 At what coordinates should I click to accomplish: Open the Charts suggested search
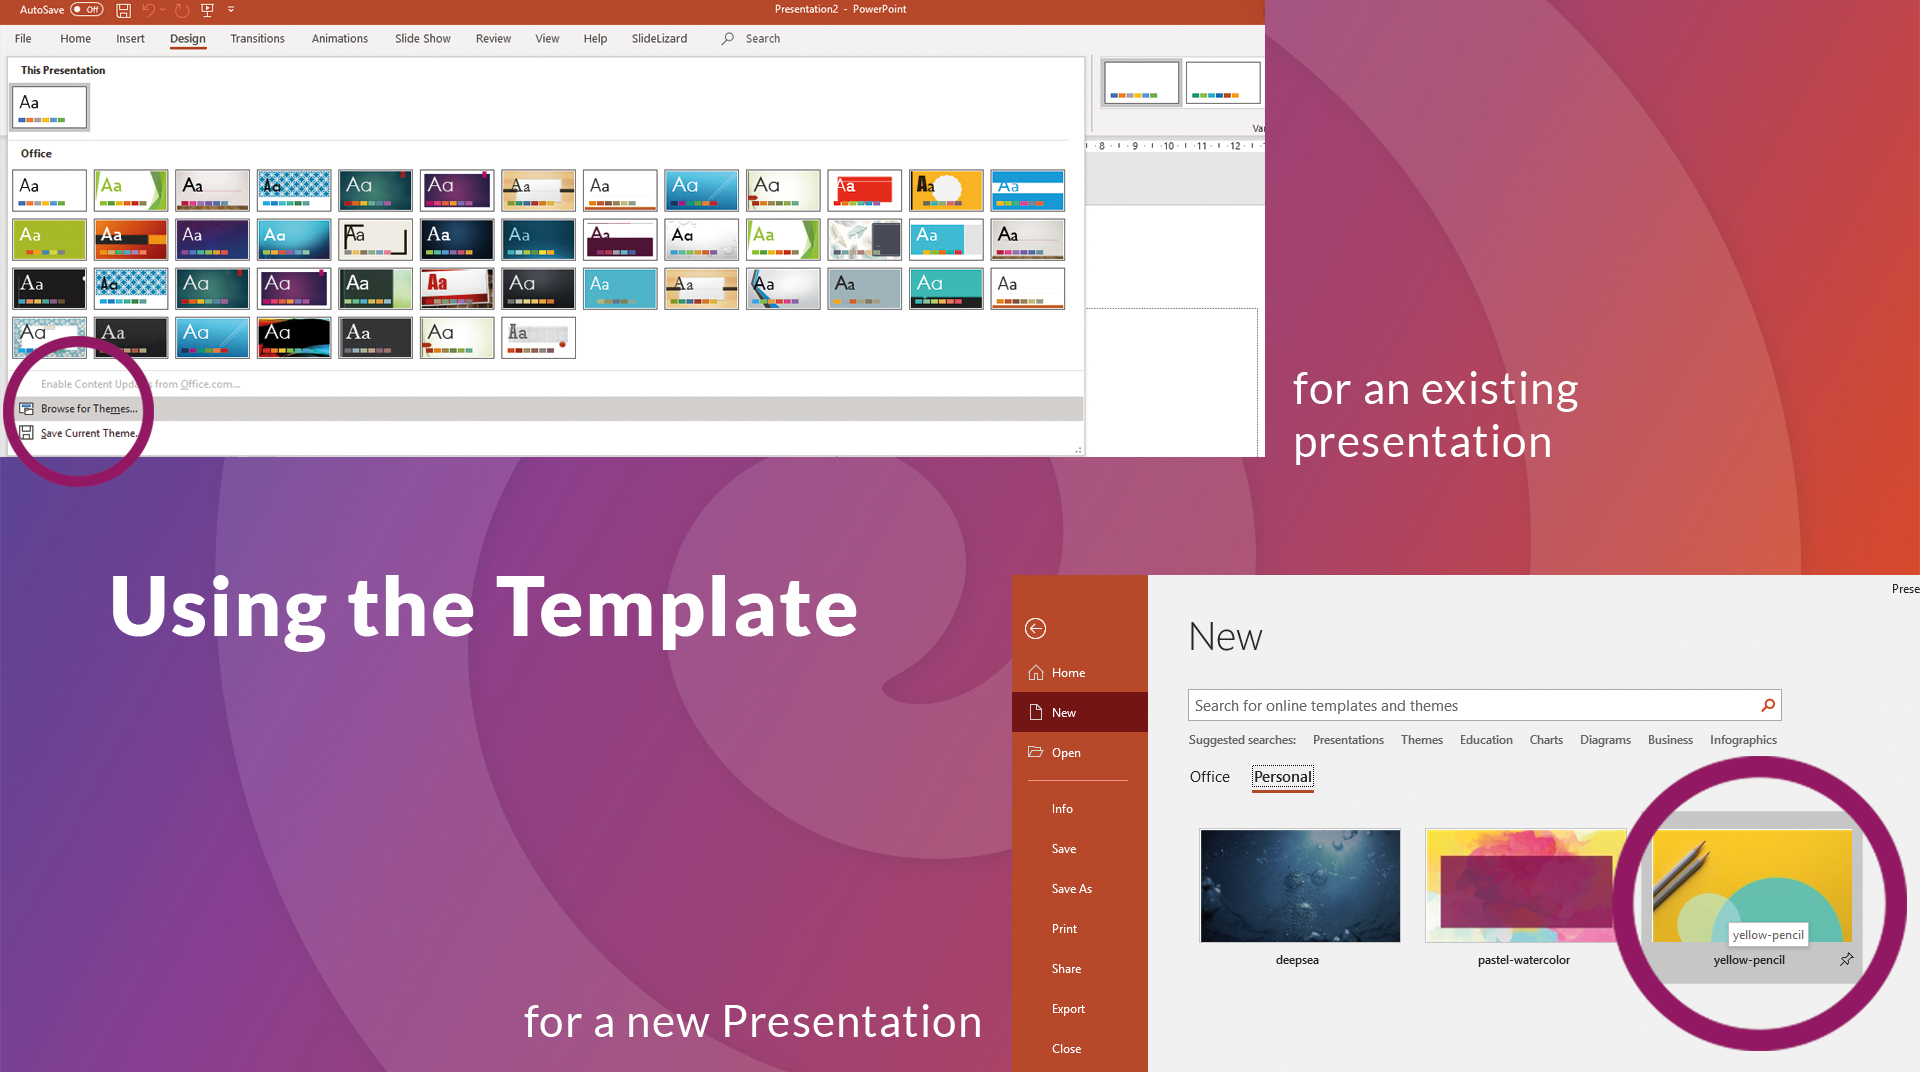[1546, 740]
